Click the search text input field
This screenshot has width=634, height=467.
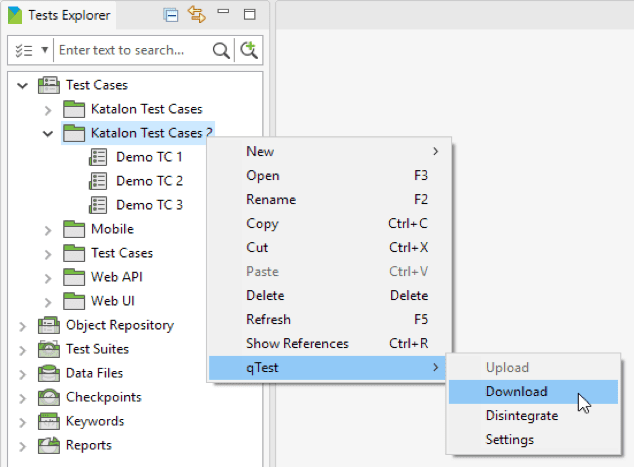[130, 50]
